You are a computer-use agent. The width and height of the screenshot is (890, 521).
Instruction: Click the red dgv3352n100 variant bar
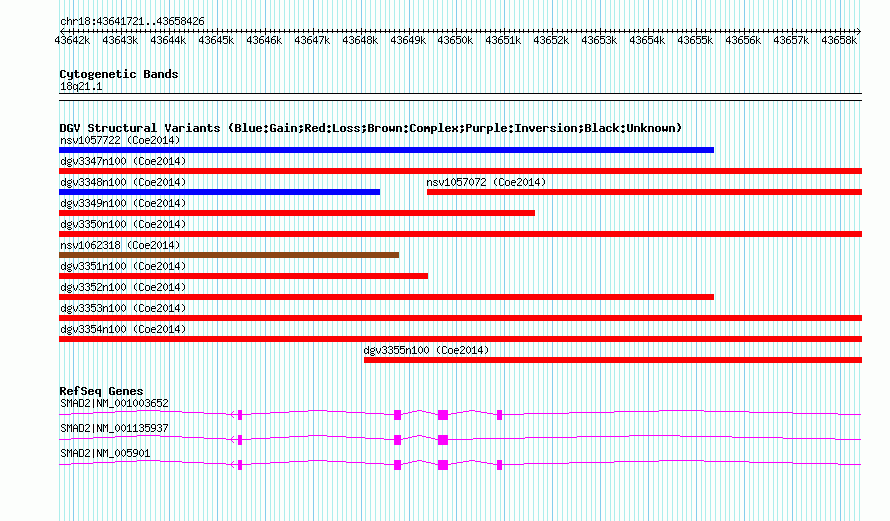[387, 297]
